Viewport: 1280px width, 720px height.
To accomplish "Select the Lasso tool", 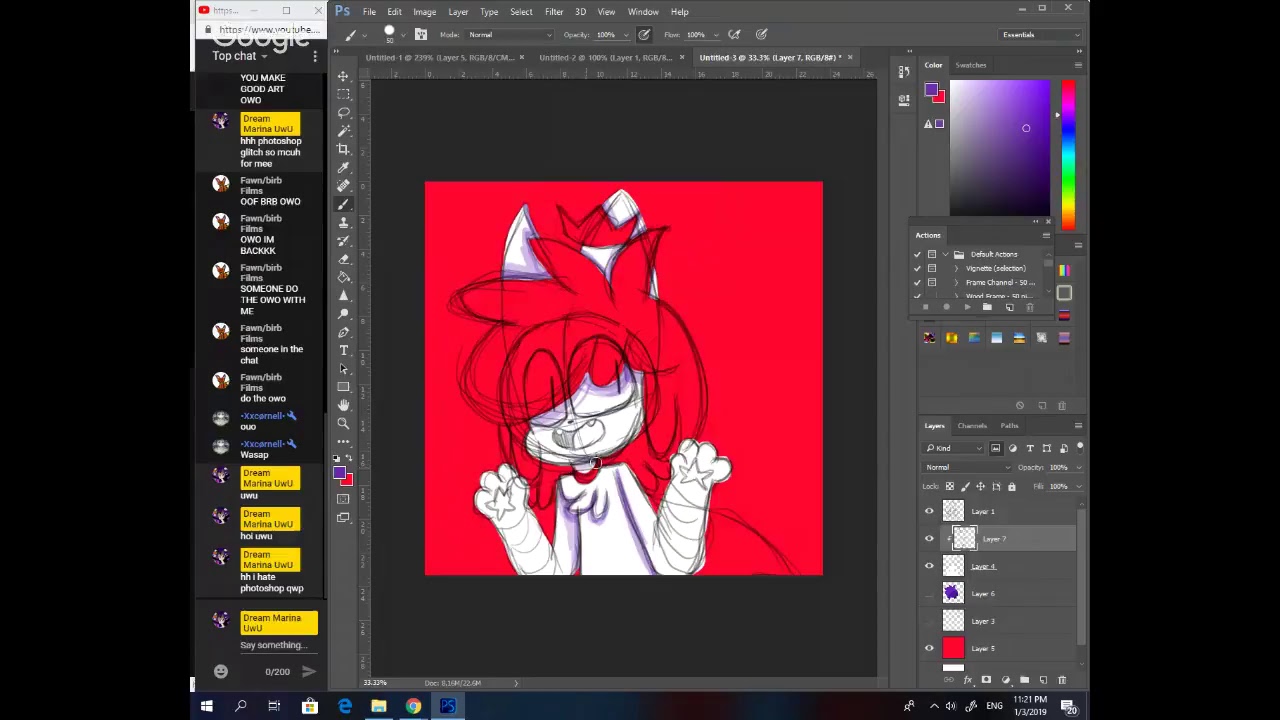I will pyautogui.click(x=343, y=112).
